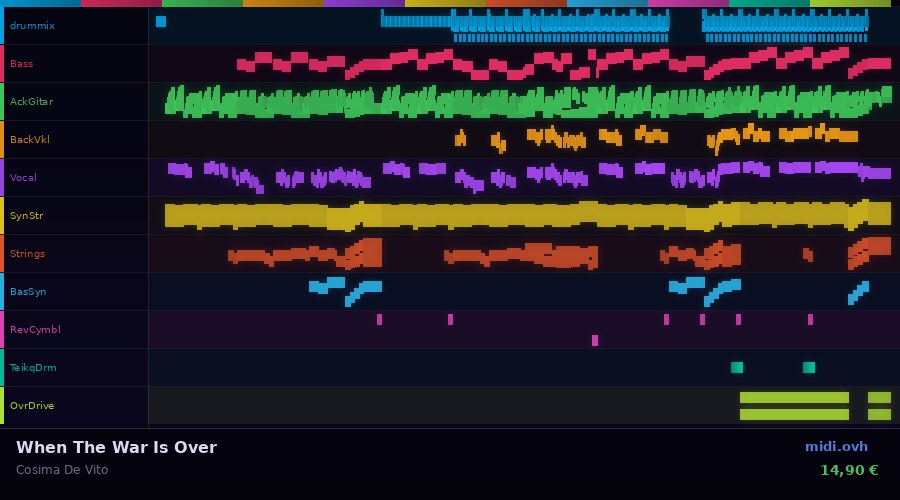
Task: Click the artist name Cosima De Vito
Action: click(62, 470)
